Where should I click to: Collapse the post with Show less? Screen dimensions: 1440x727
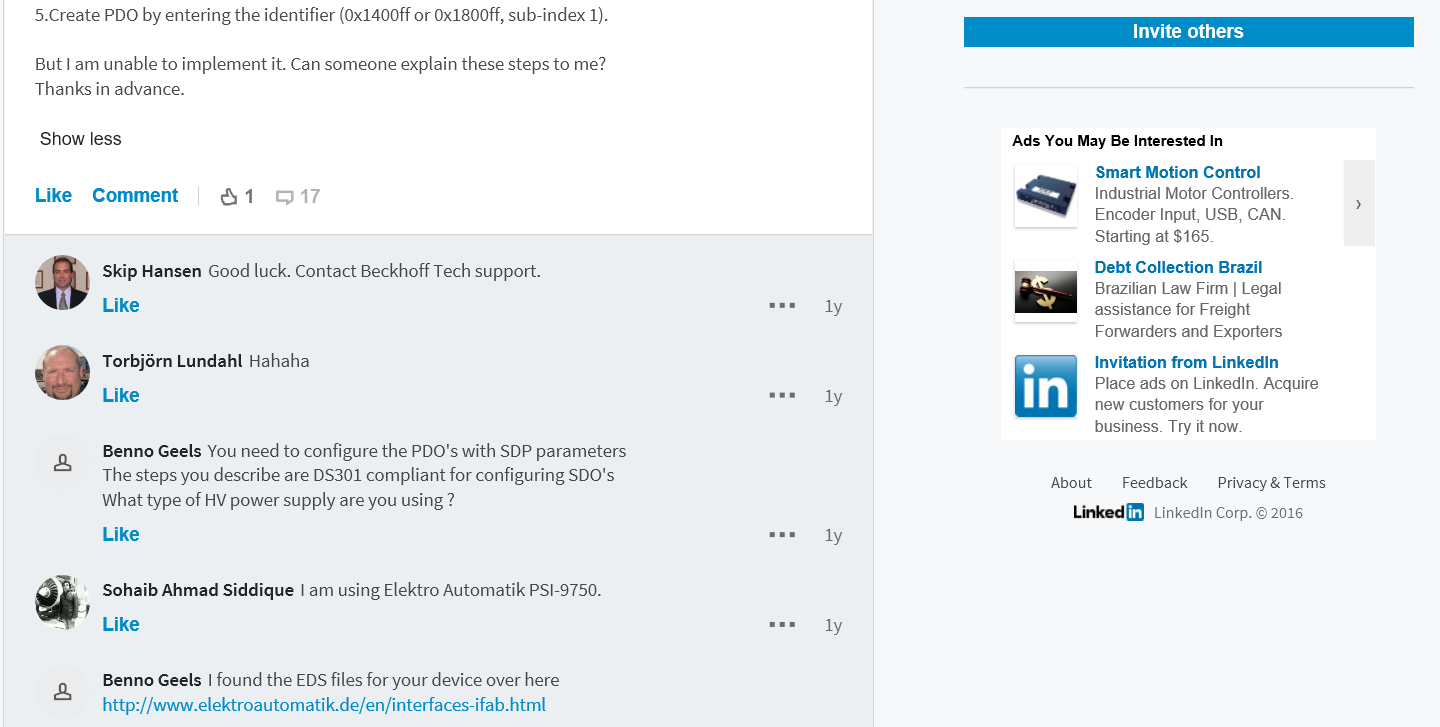point(80,139)
